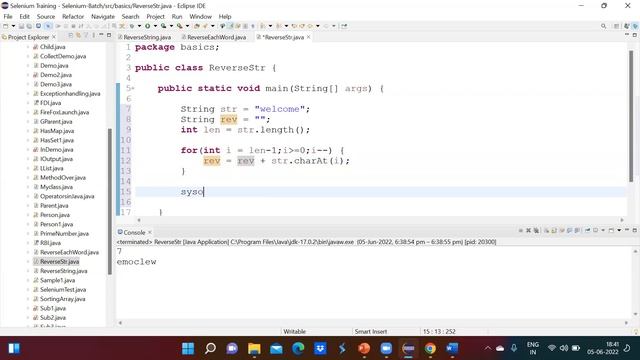
Task: Click Remove Launch console X icon
Action: tap(529, 231)
